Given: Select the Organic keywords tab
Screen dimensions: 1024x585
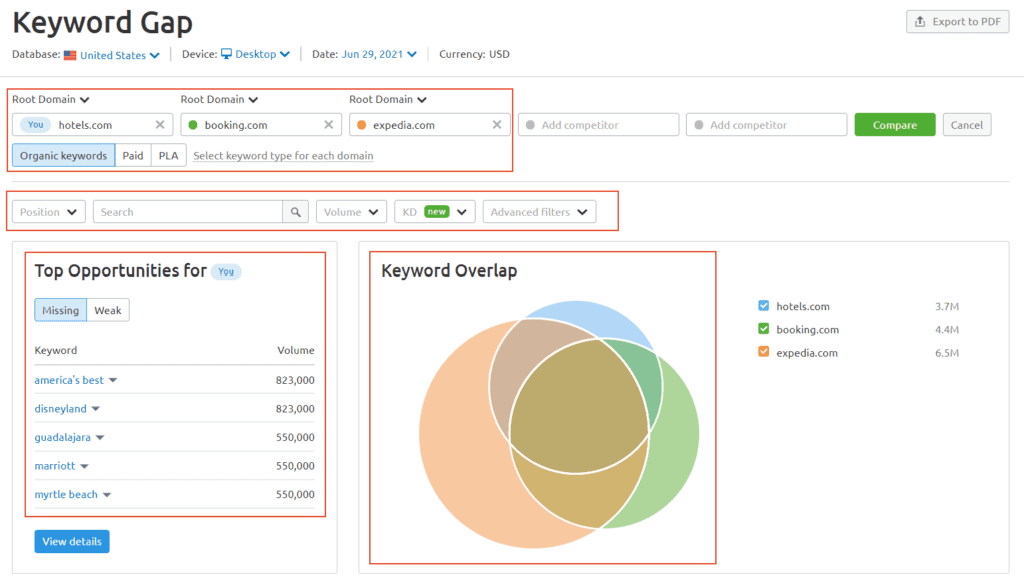Looking at the screenshot, I should coord(63,155).
